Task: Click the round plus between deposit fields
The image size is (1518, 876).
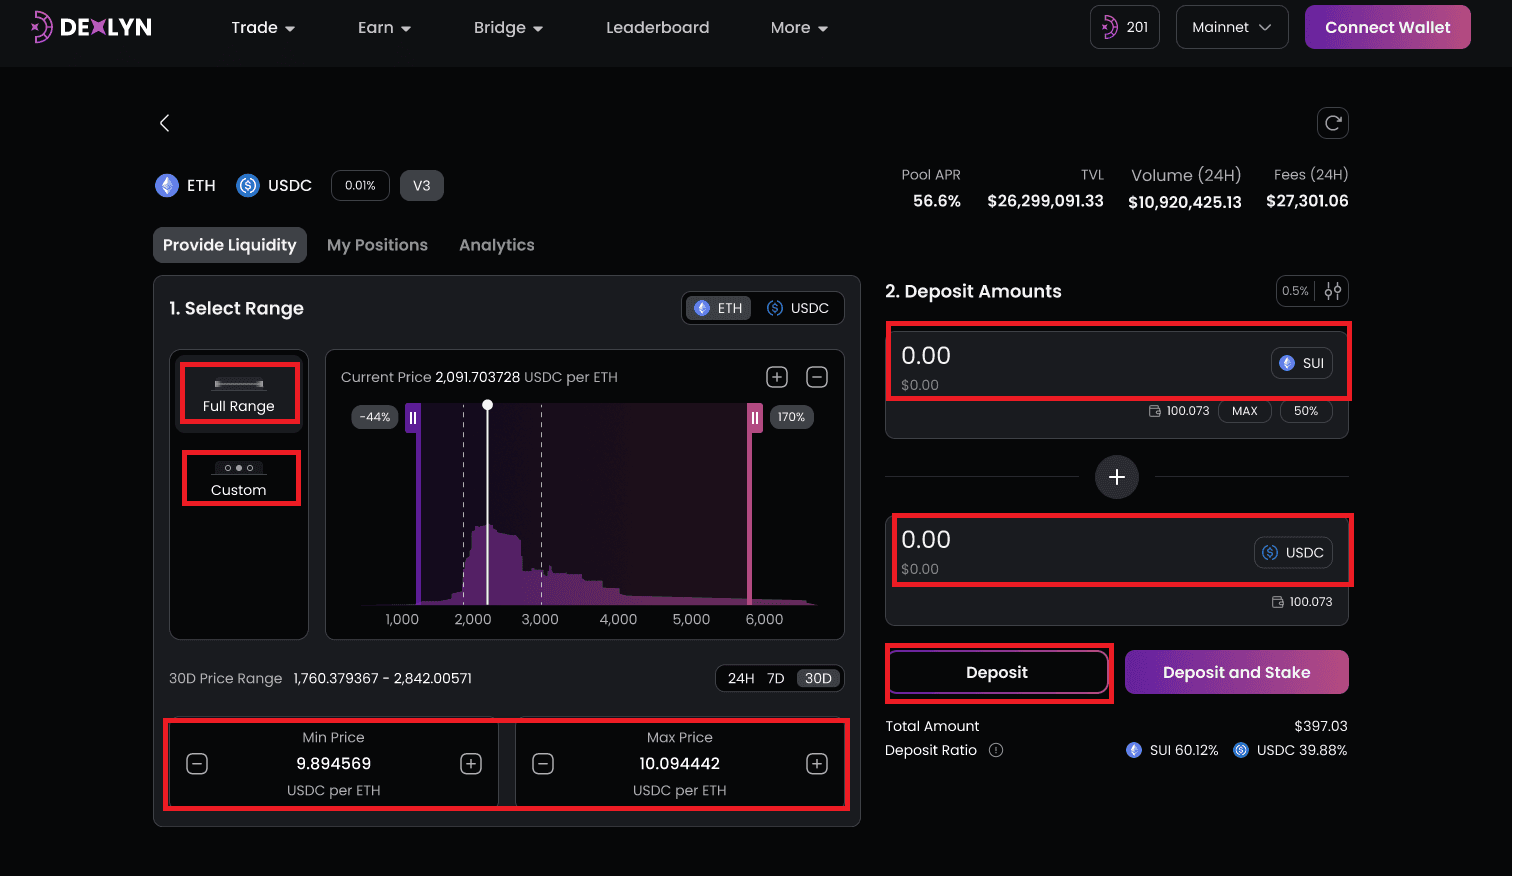Action: 1117,477
